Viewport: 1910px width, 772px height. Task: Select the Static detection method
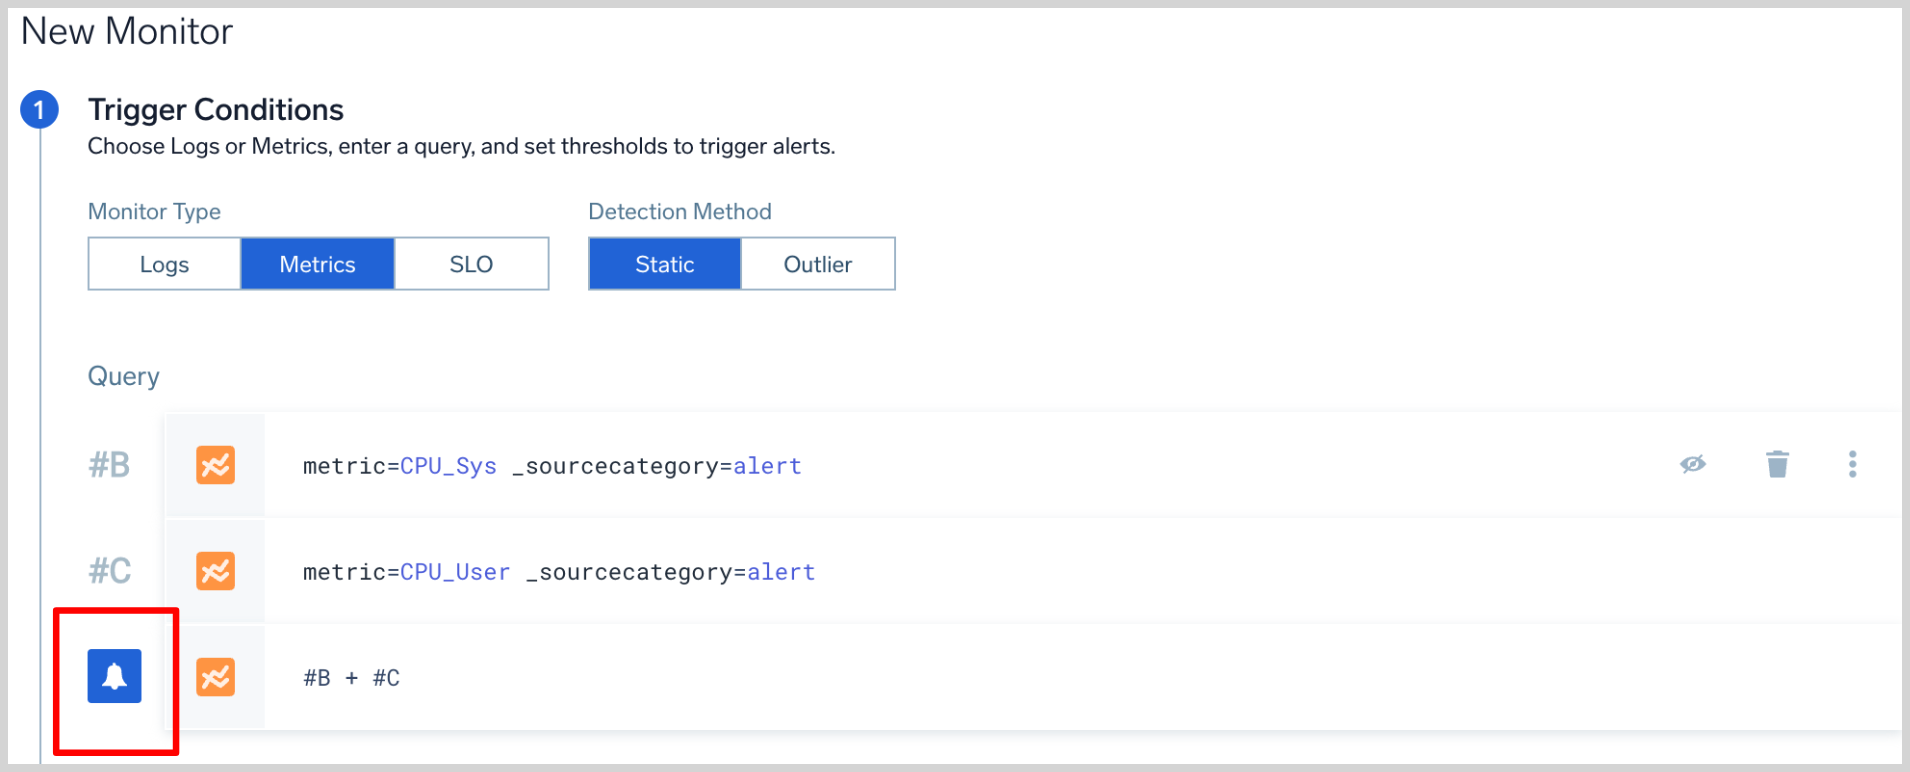click(663, 263)
